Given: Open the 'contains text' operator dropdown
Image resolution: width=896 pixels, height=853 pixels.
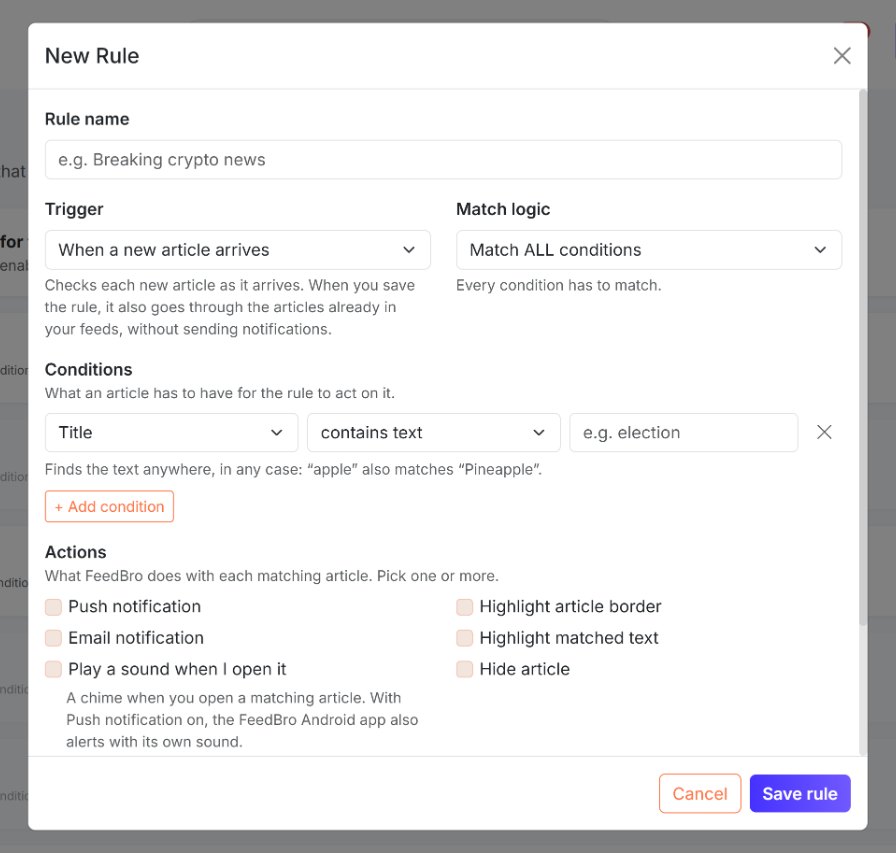Looking at the screenshot, I should click(x=434, y=432).
